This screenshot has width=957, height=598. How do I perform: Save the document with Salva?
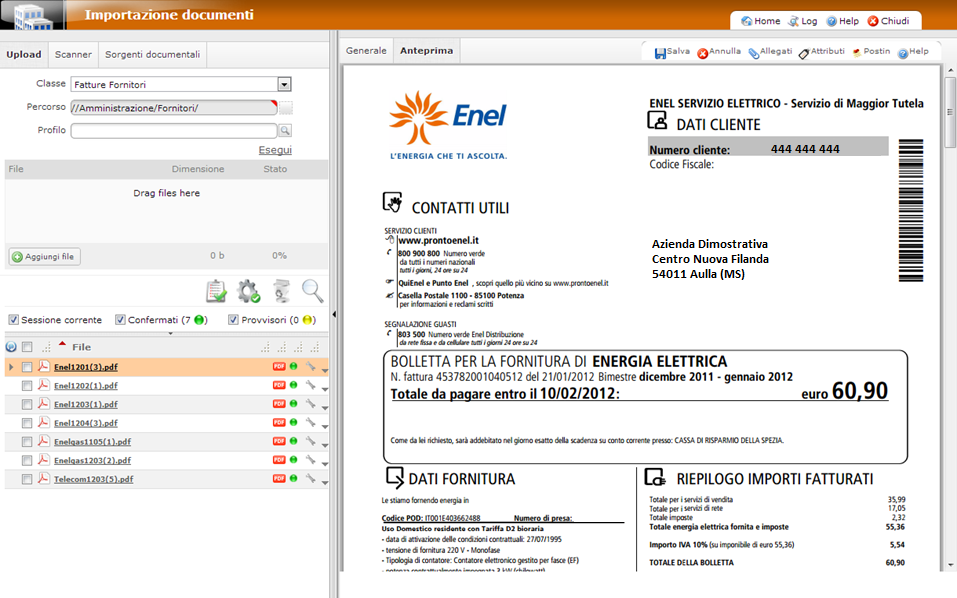(x=672, y=52)
